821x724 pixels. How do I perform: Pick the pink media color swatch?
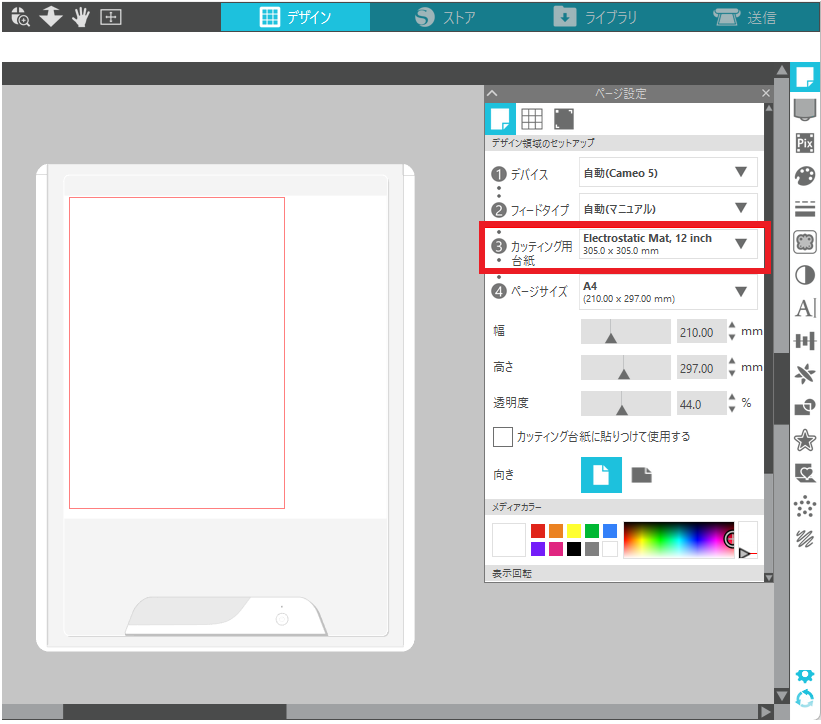coord(556,549)
